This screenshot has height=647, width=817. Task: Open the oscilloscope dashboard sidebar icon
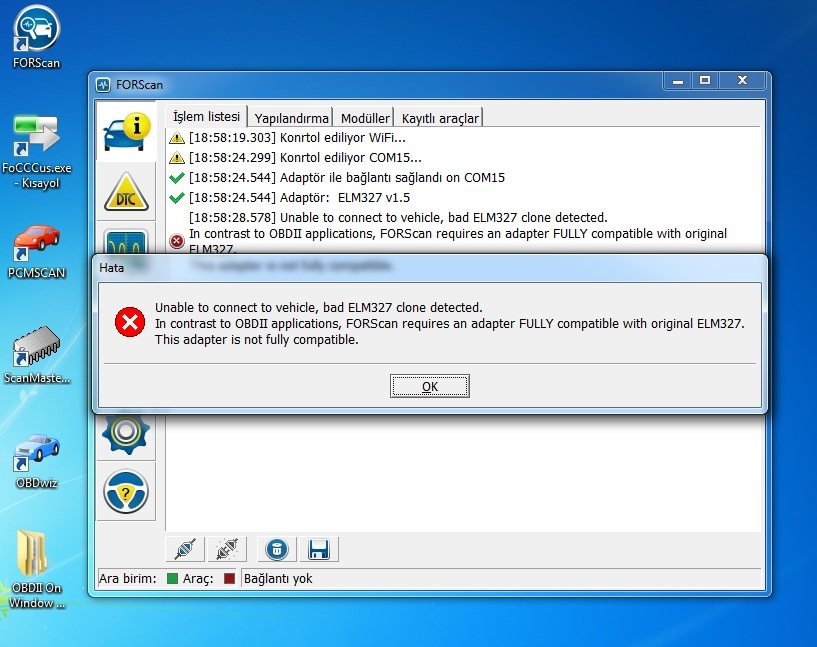126,241
